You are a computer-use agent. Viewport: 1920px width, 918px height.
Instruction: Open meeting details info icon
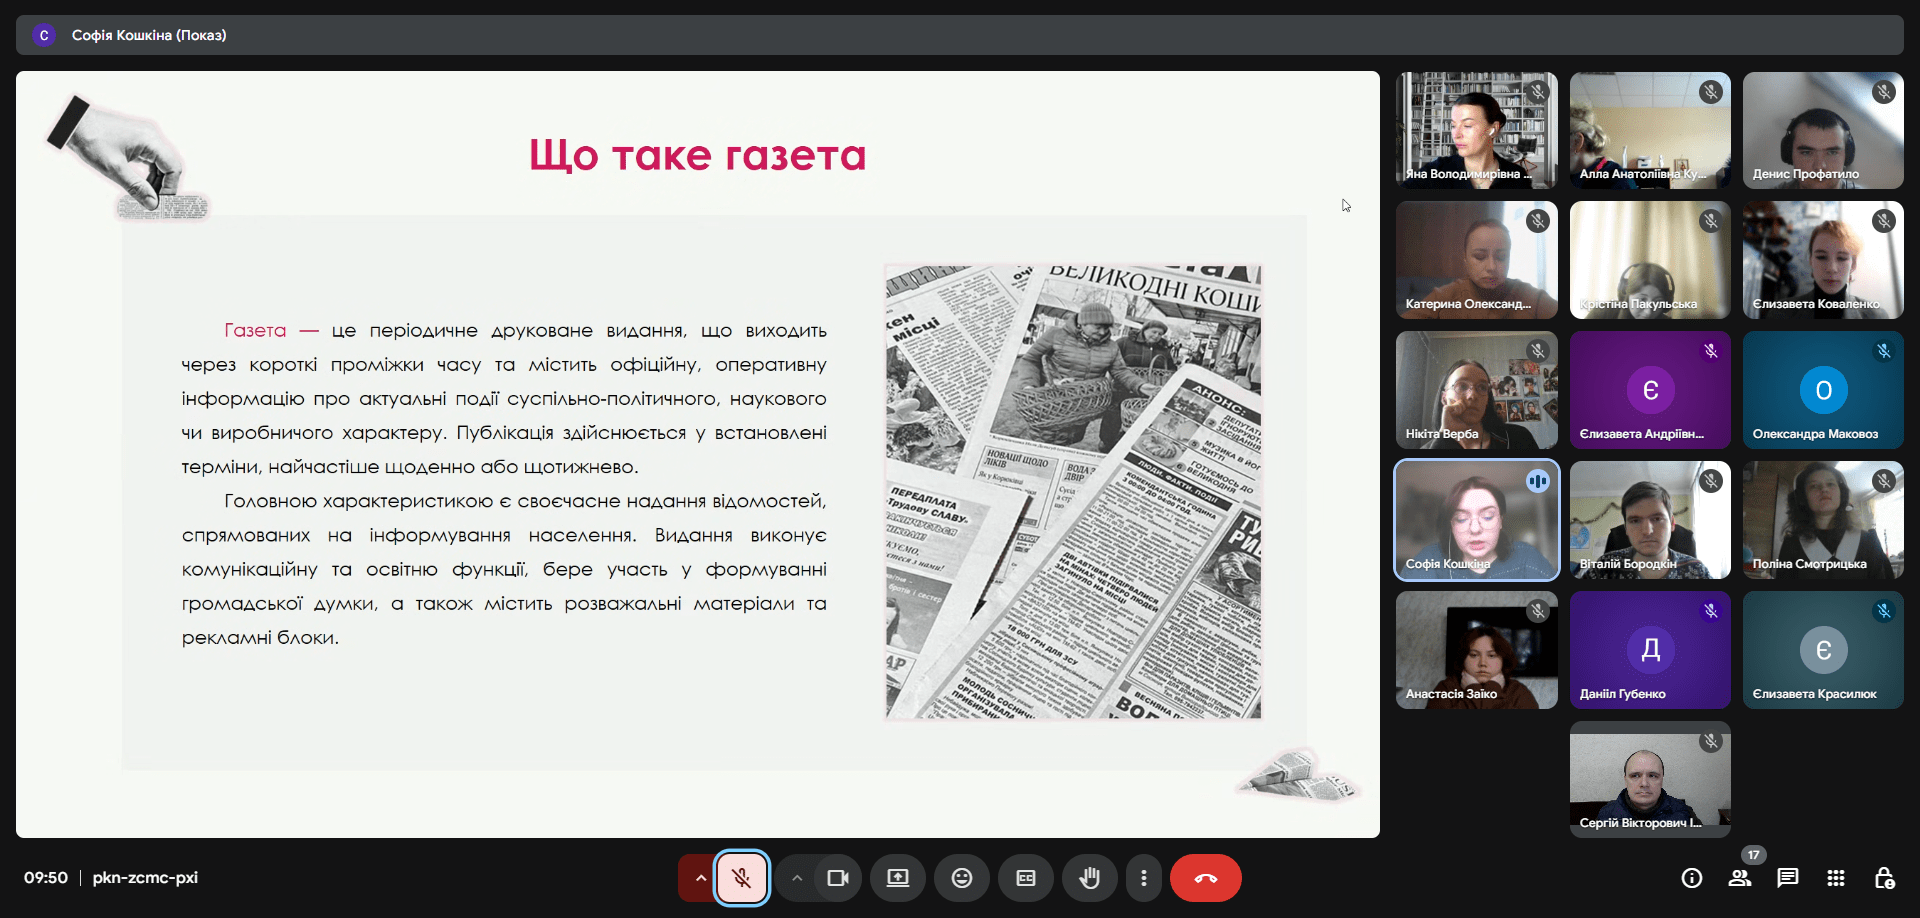tap(1691, 878)
